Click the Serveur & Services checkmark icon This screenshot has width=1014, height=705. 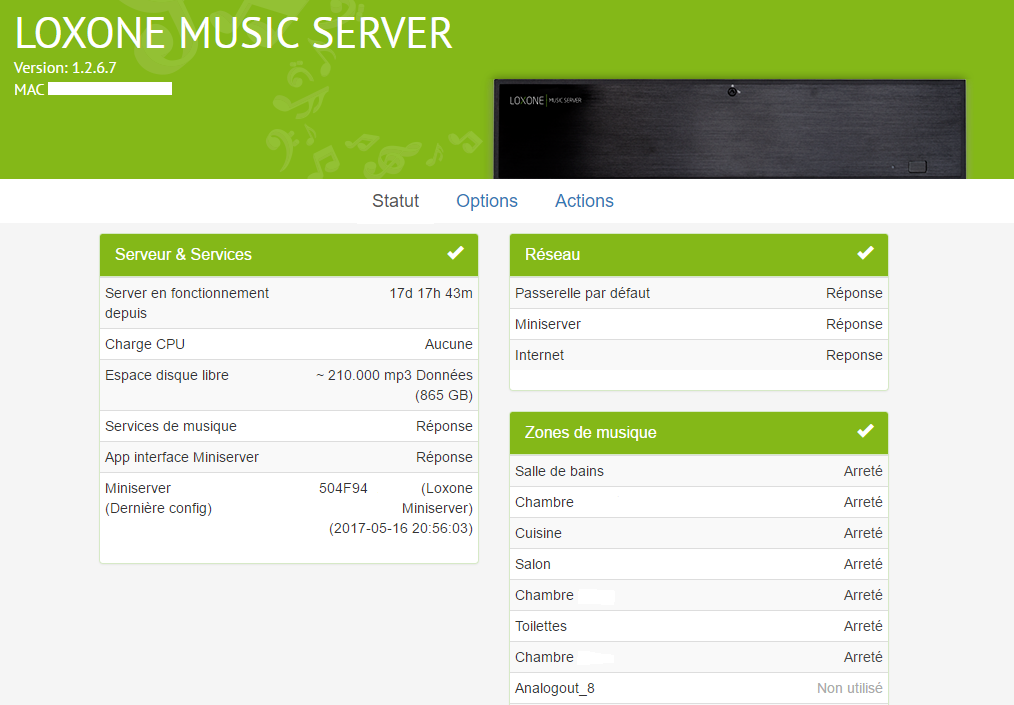click(x=455, y=253)
